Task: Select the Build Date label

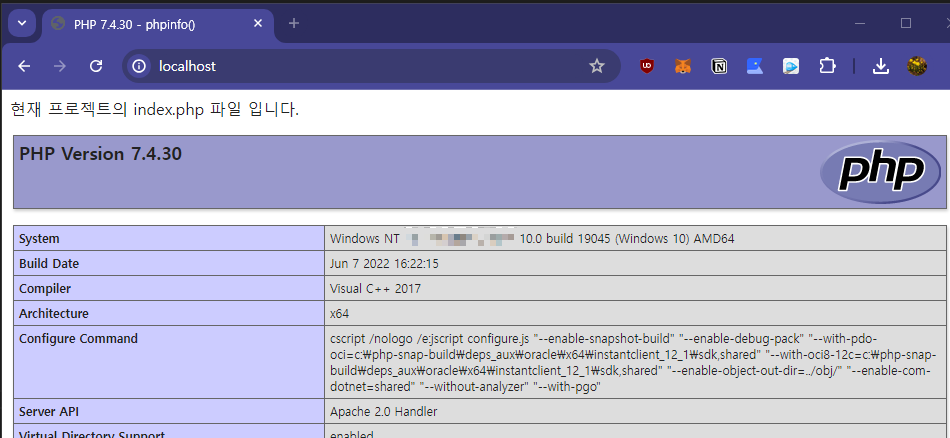Action: pyautogui.click(x=49, y=264)
